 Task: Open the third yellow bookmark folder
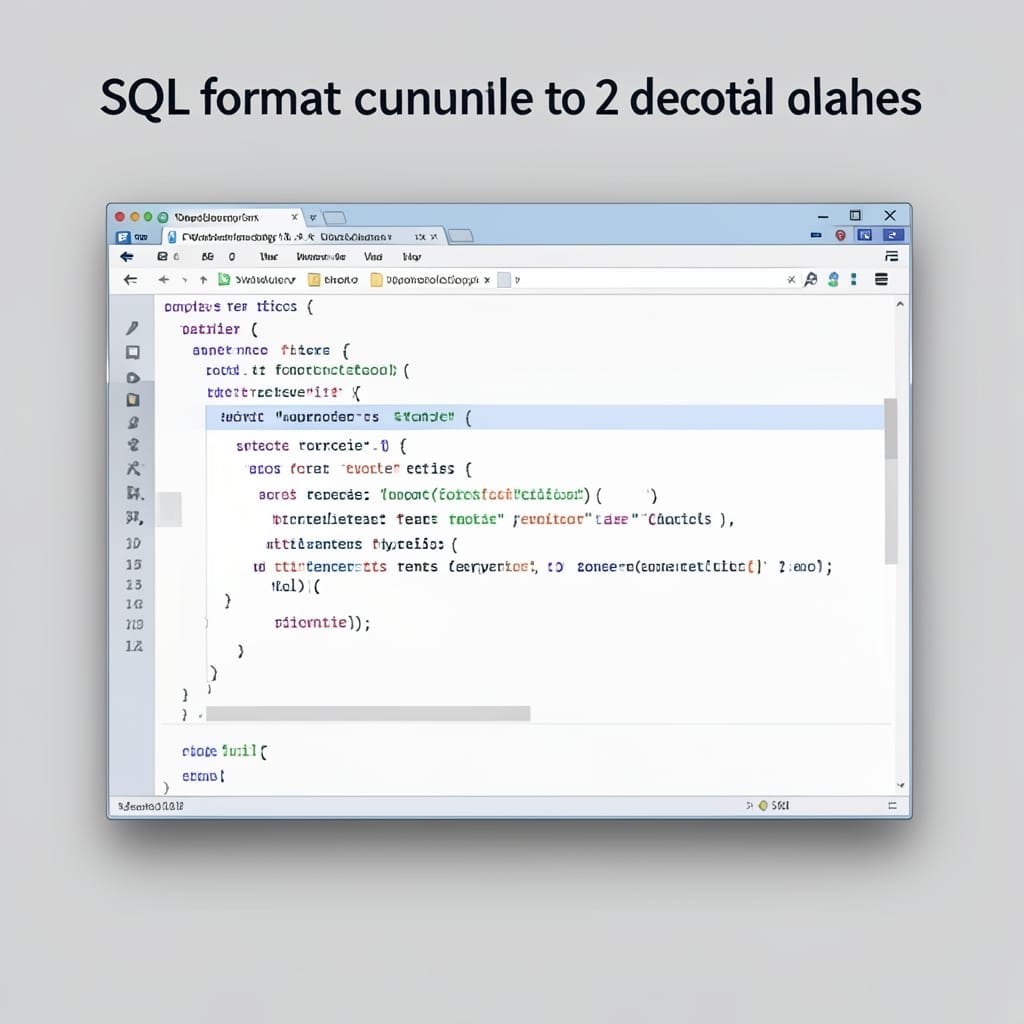pos(424,280)
